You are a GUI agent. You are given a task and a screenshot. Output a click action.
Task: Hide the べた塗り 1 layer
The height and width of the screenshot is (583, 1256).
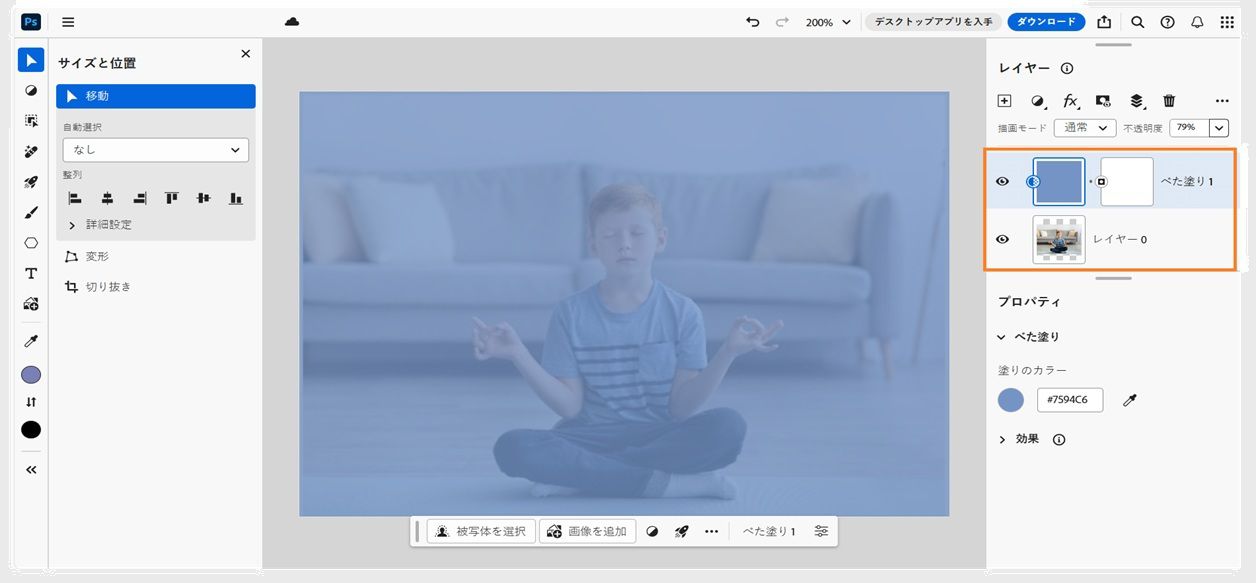click(x=1003, y=181)
